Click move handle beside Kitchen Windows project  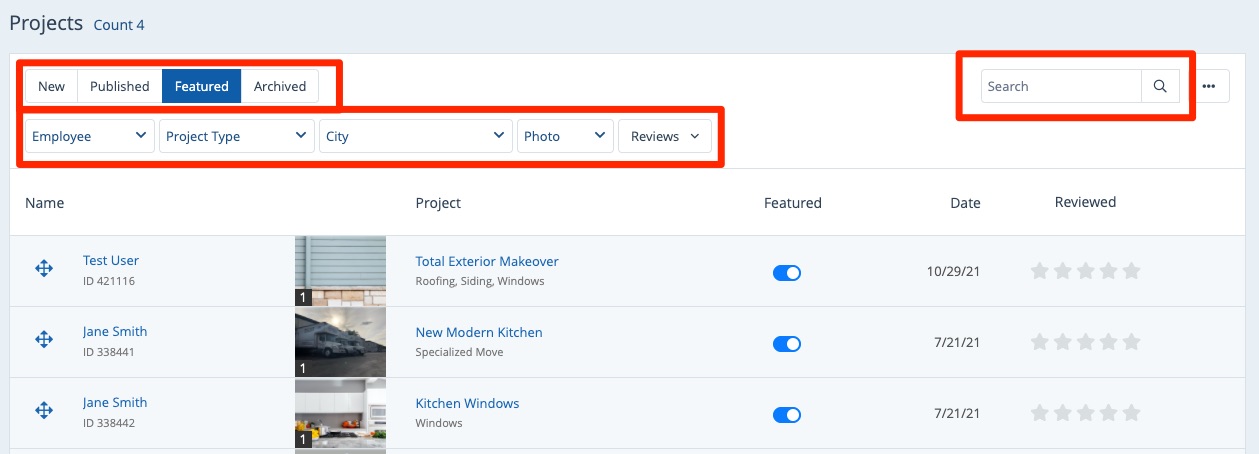coord(44,410)
